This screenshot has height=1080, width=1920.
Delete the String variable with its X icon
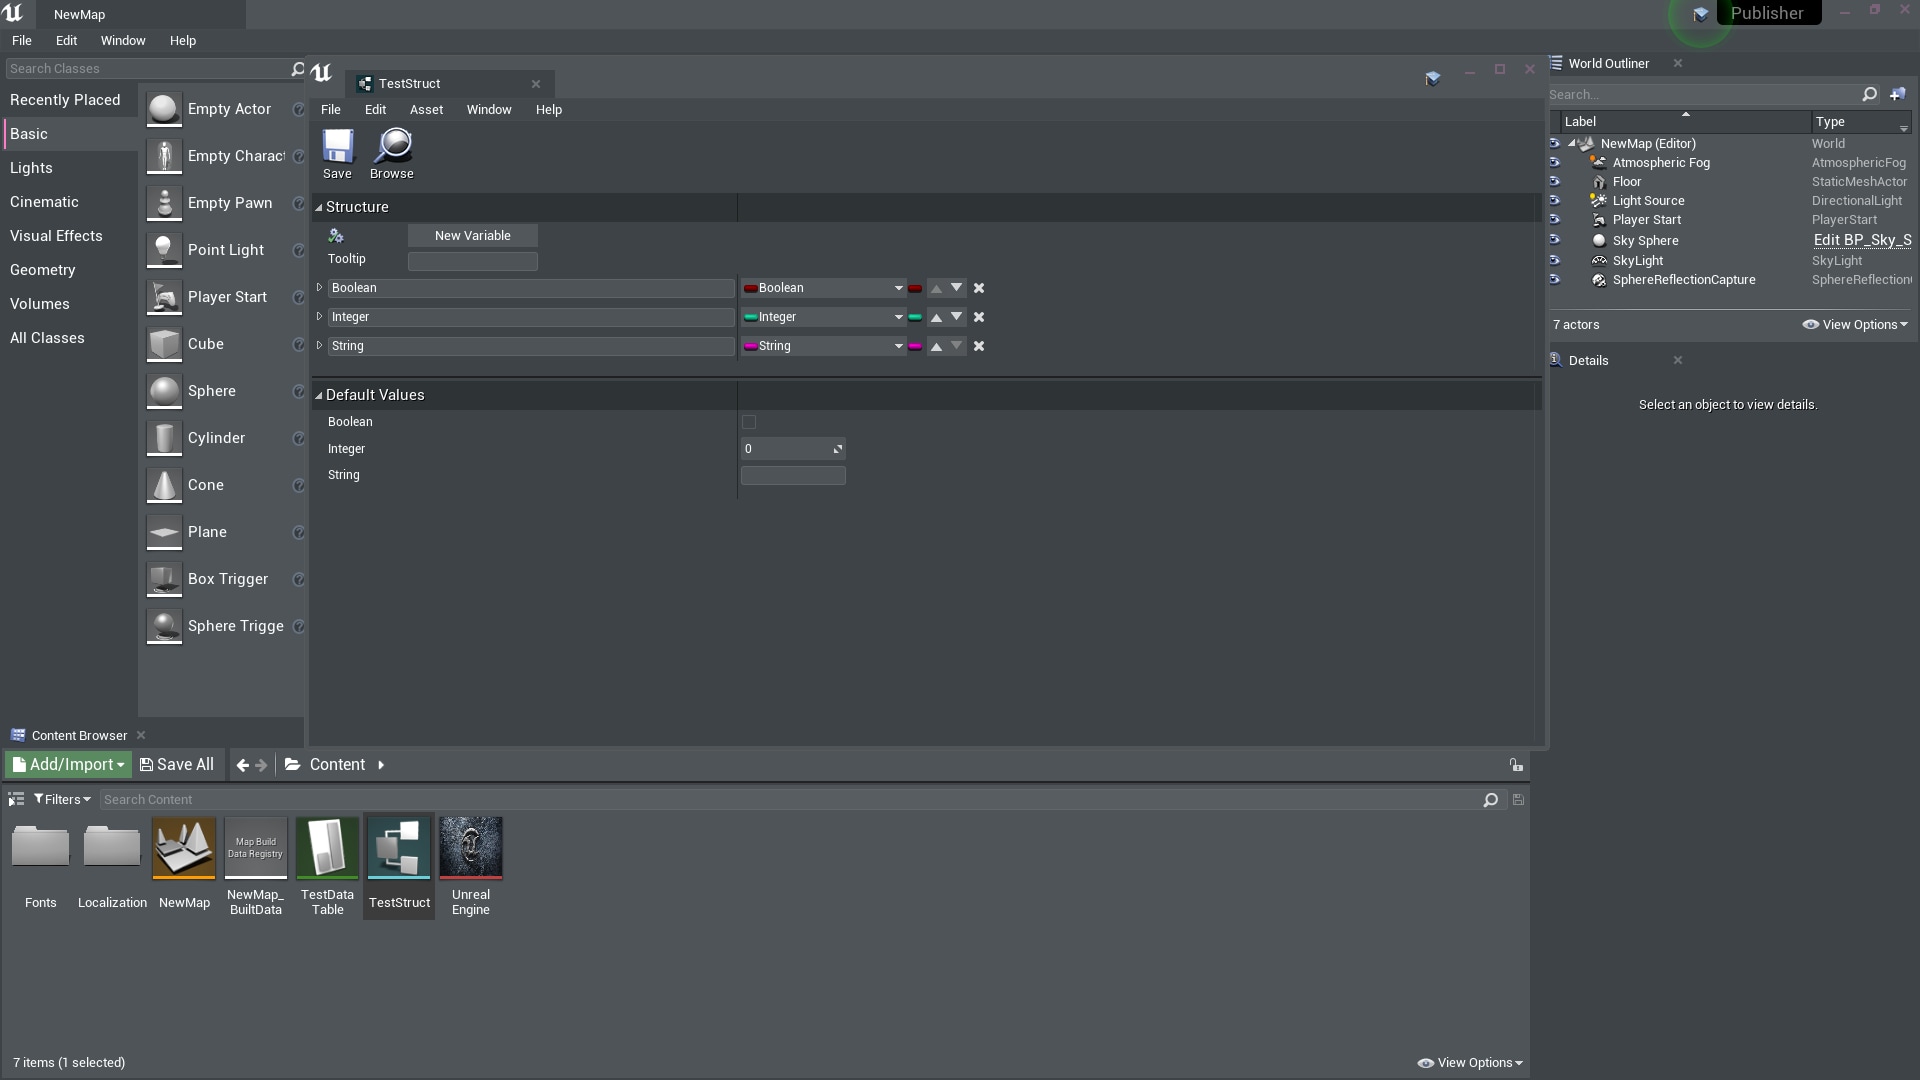pos(978,346)
